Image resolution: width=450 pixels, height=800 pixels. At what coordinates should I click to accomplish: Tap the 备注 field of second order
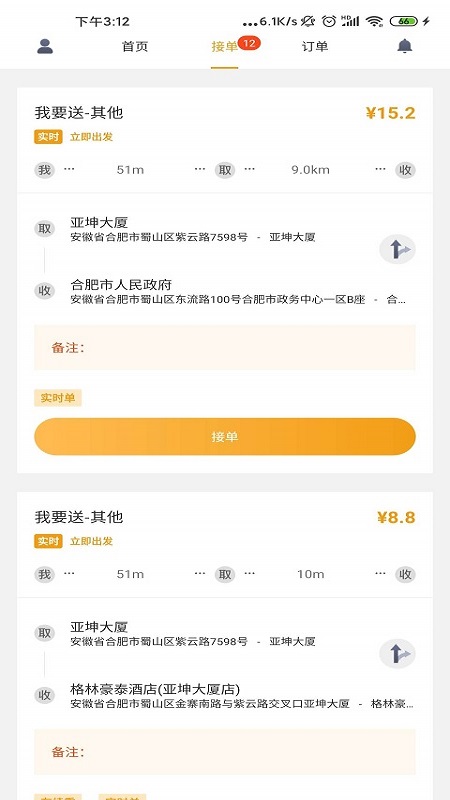coord(225,752)
